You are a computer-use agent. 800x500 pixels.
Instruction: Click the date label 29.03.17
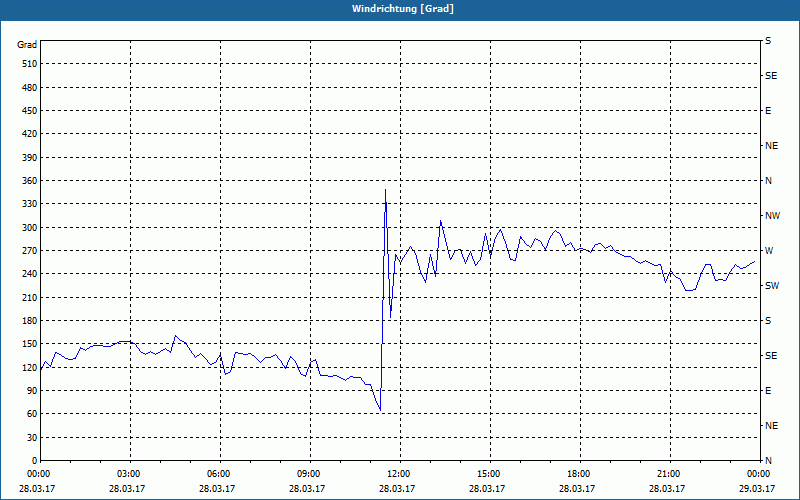[757, 488]
